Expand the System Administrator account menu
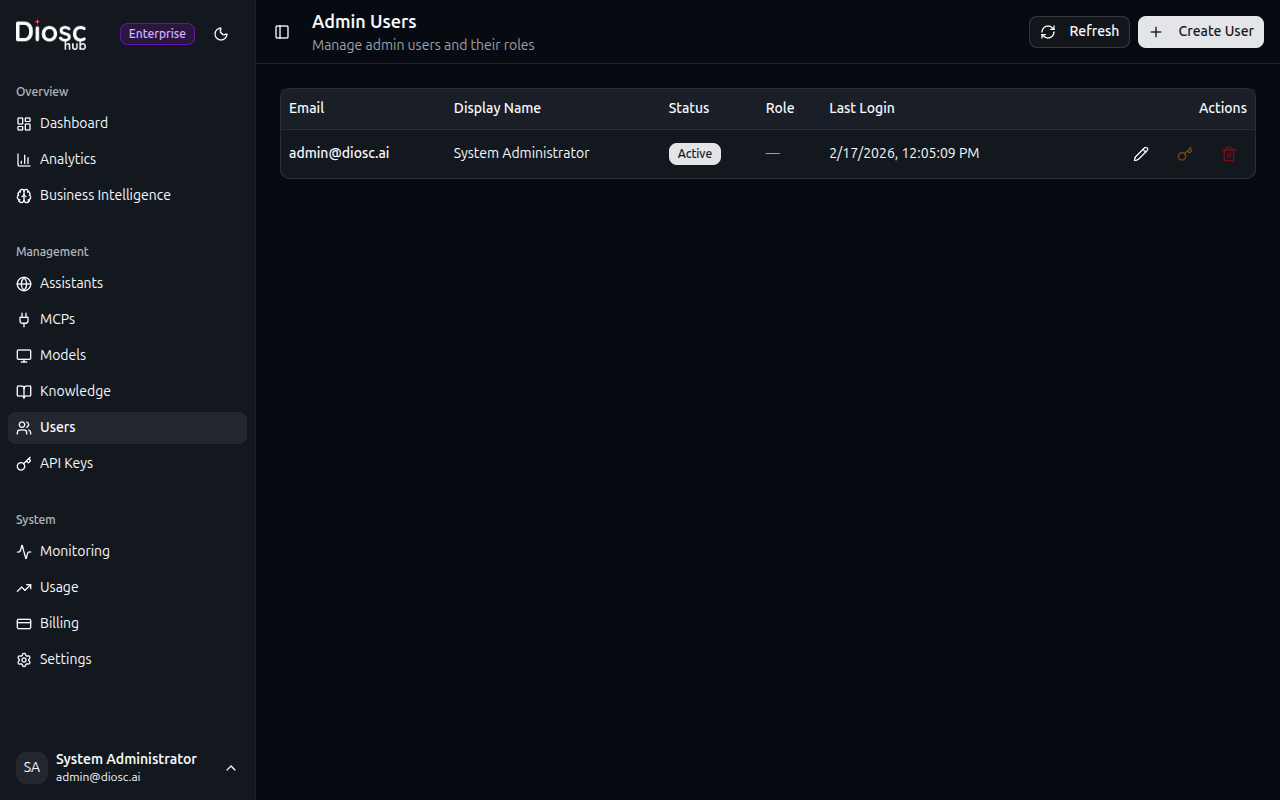Screen dimensions: 1280x800 231,768
